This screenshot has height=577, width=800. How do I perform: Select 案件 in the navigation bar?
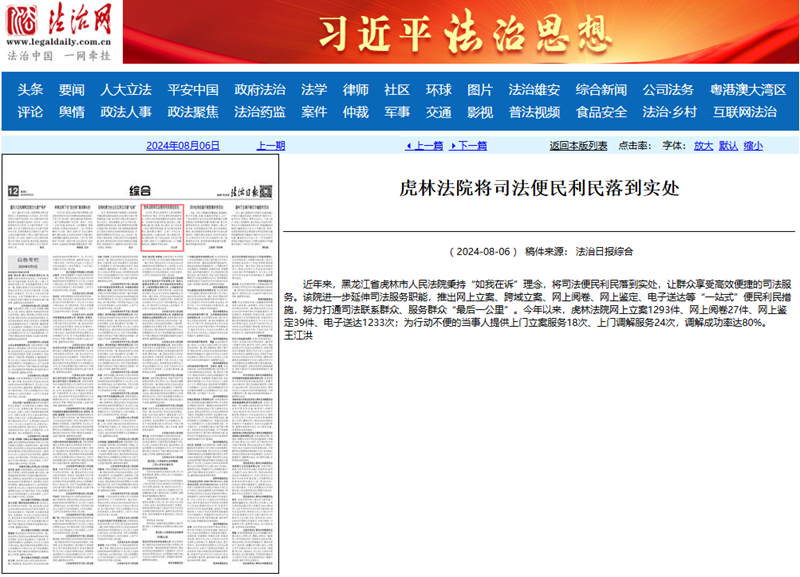pyautogui.click(x=314, y=112)
